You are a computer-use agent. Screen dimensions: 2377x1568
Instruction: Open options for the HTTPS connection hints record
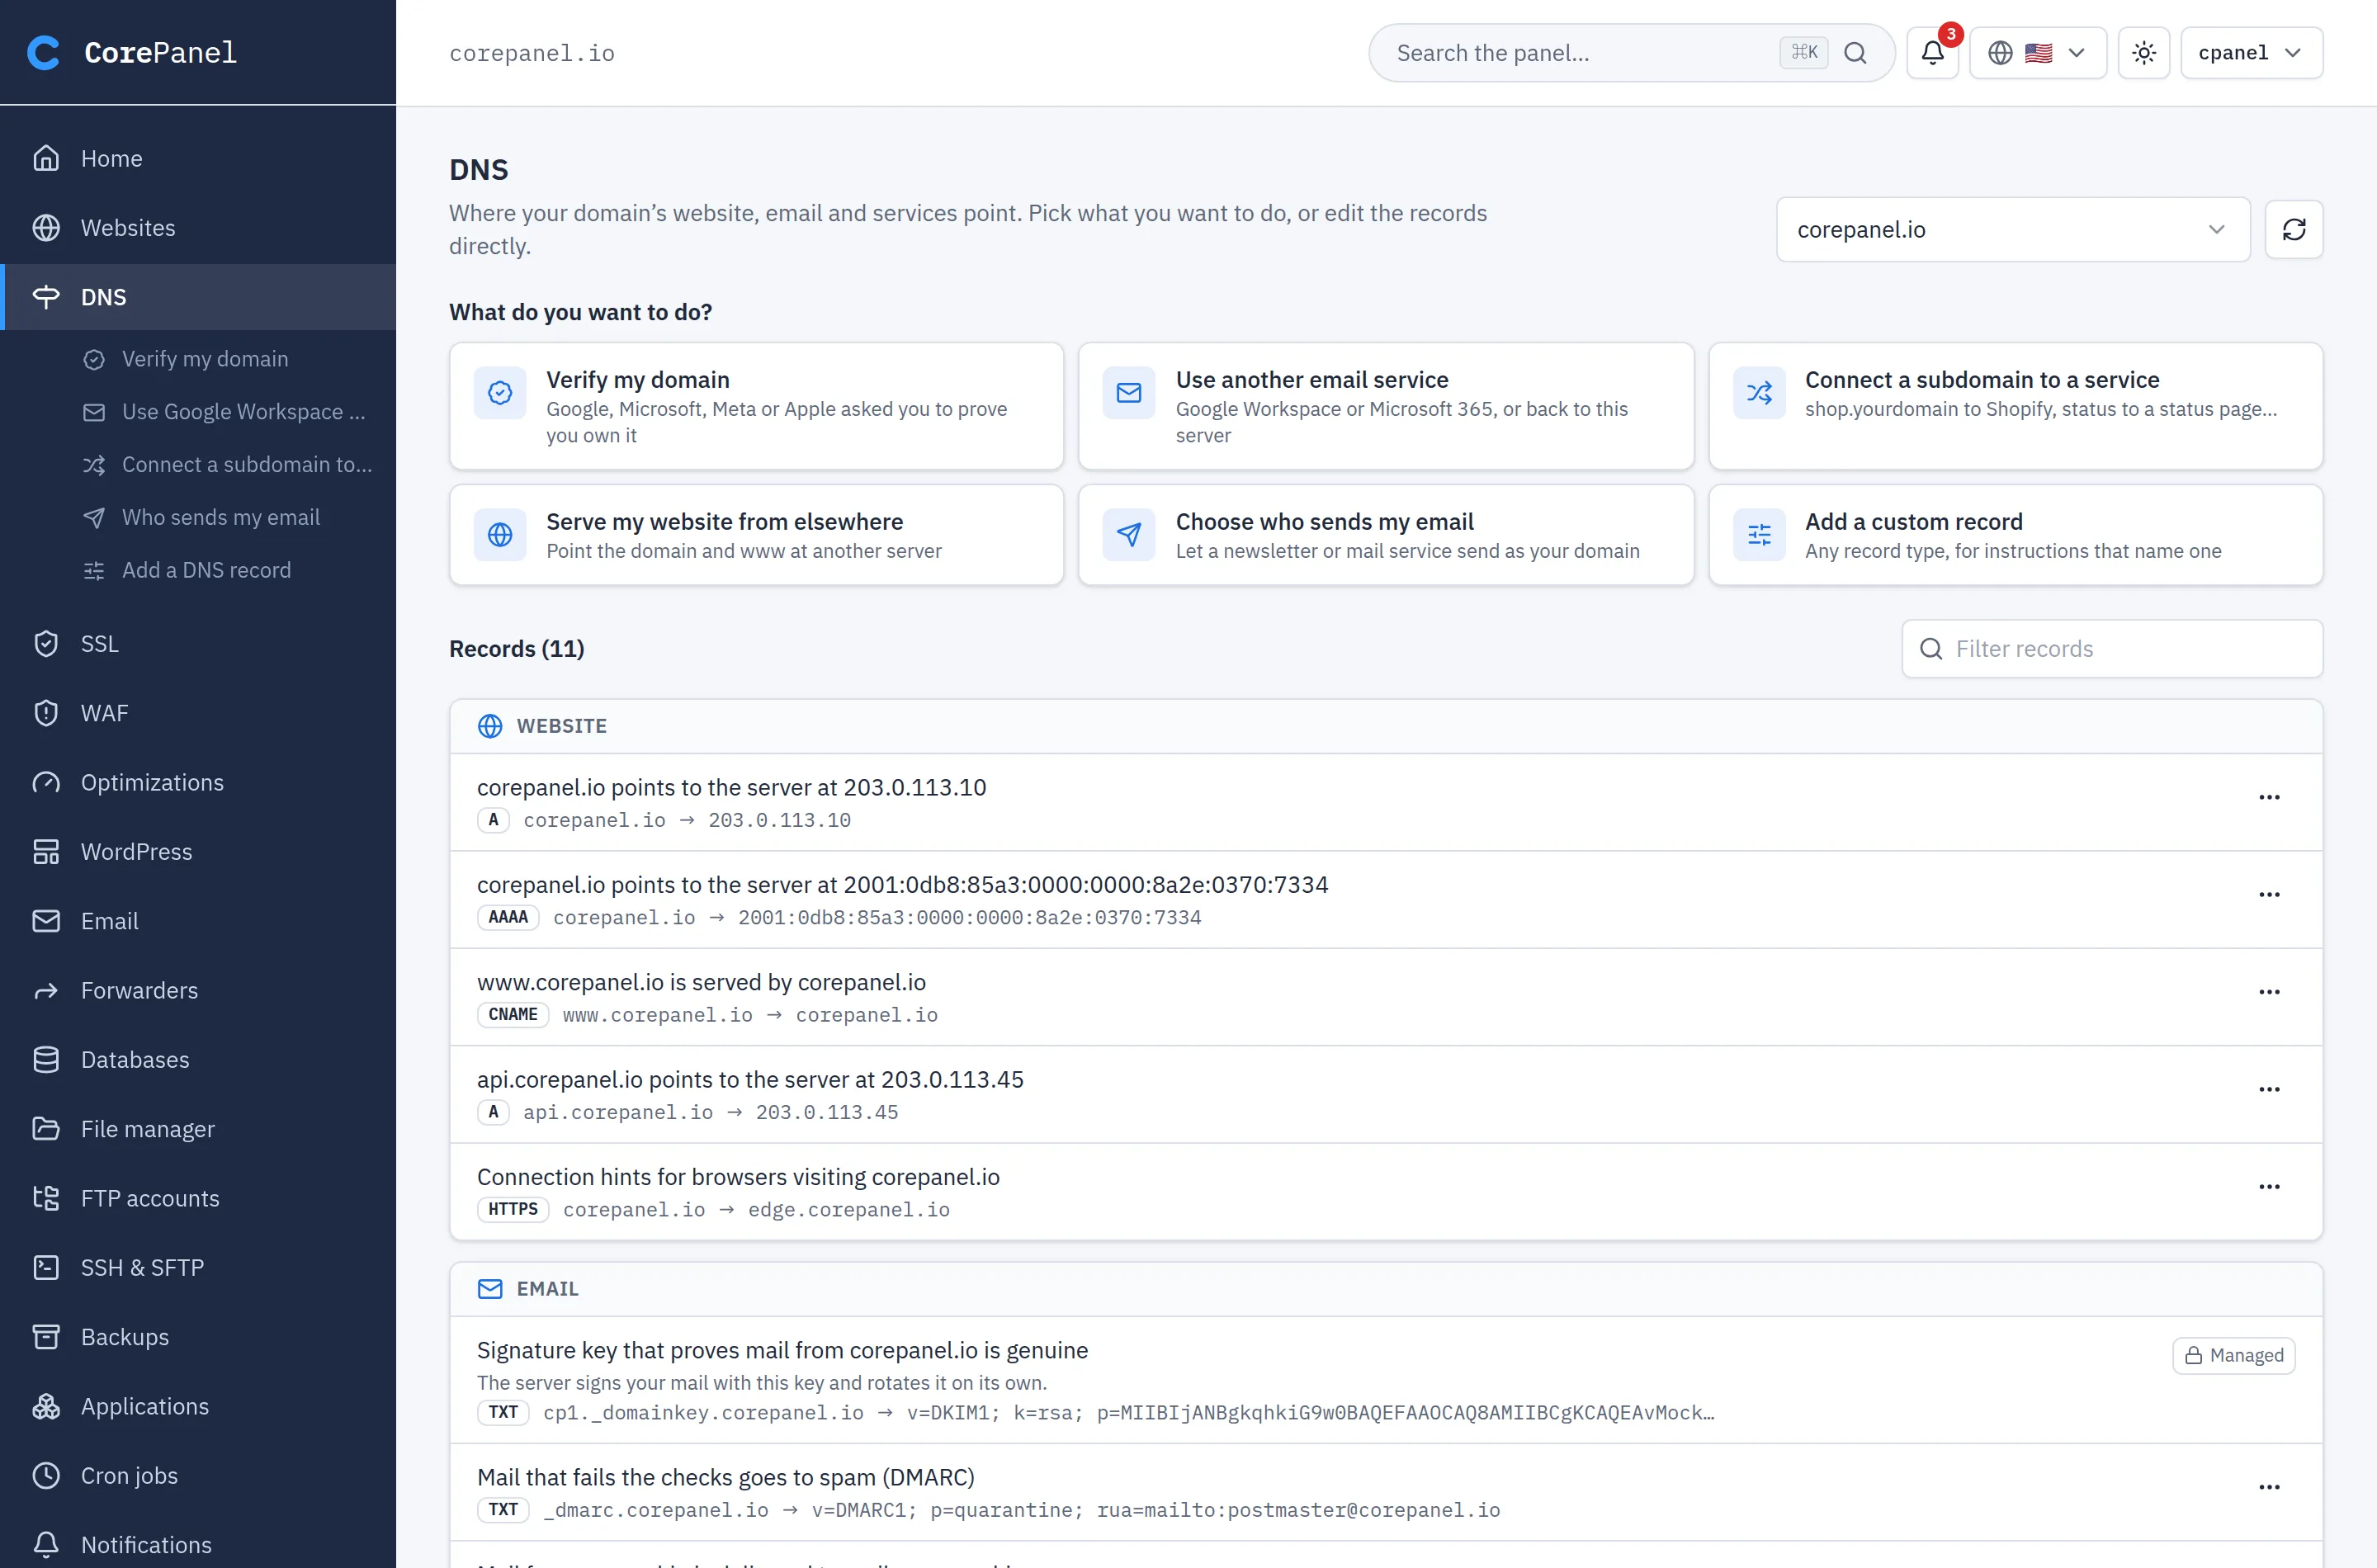pyautogui.click(x=2269, y=1187)
